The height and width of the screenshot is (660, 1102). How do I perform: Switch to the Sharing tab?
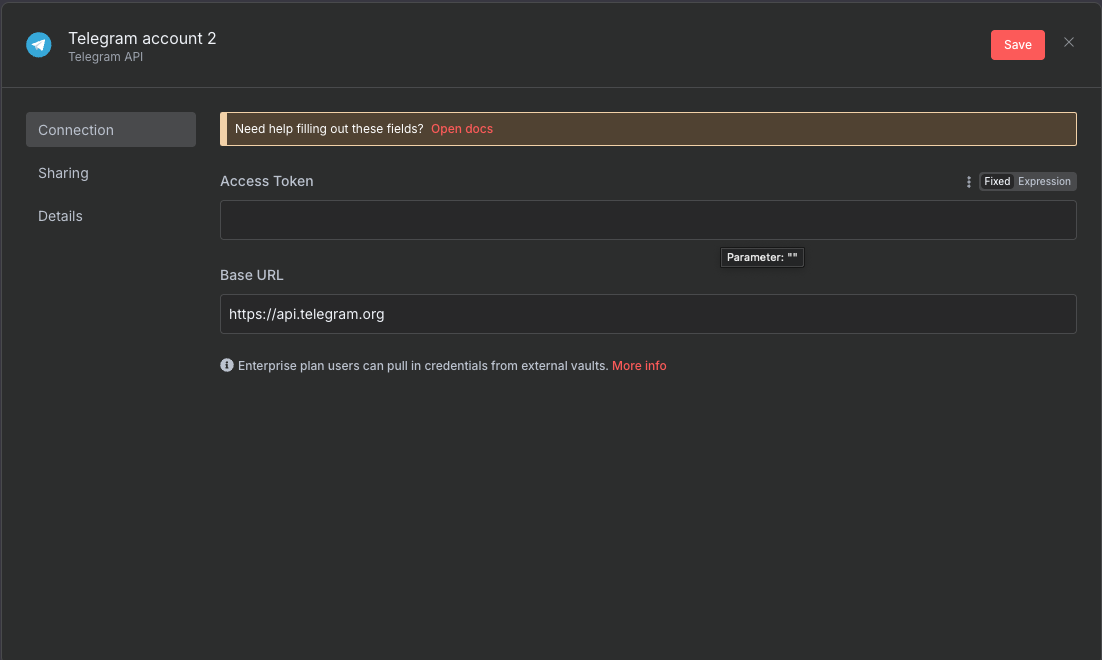(63, 173)
